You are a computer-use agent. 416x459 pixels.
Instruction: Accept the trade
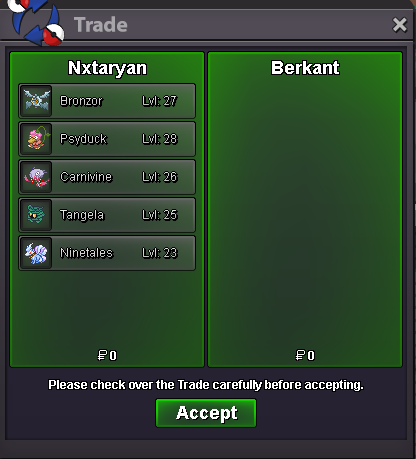(206, 413)
